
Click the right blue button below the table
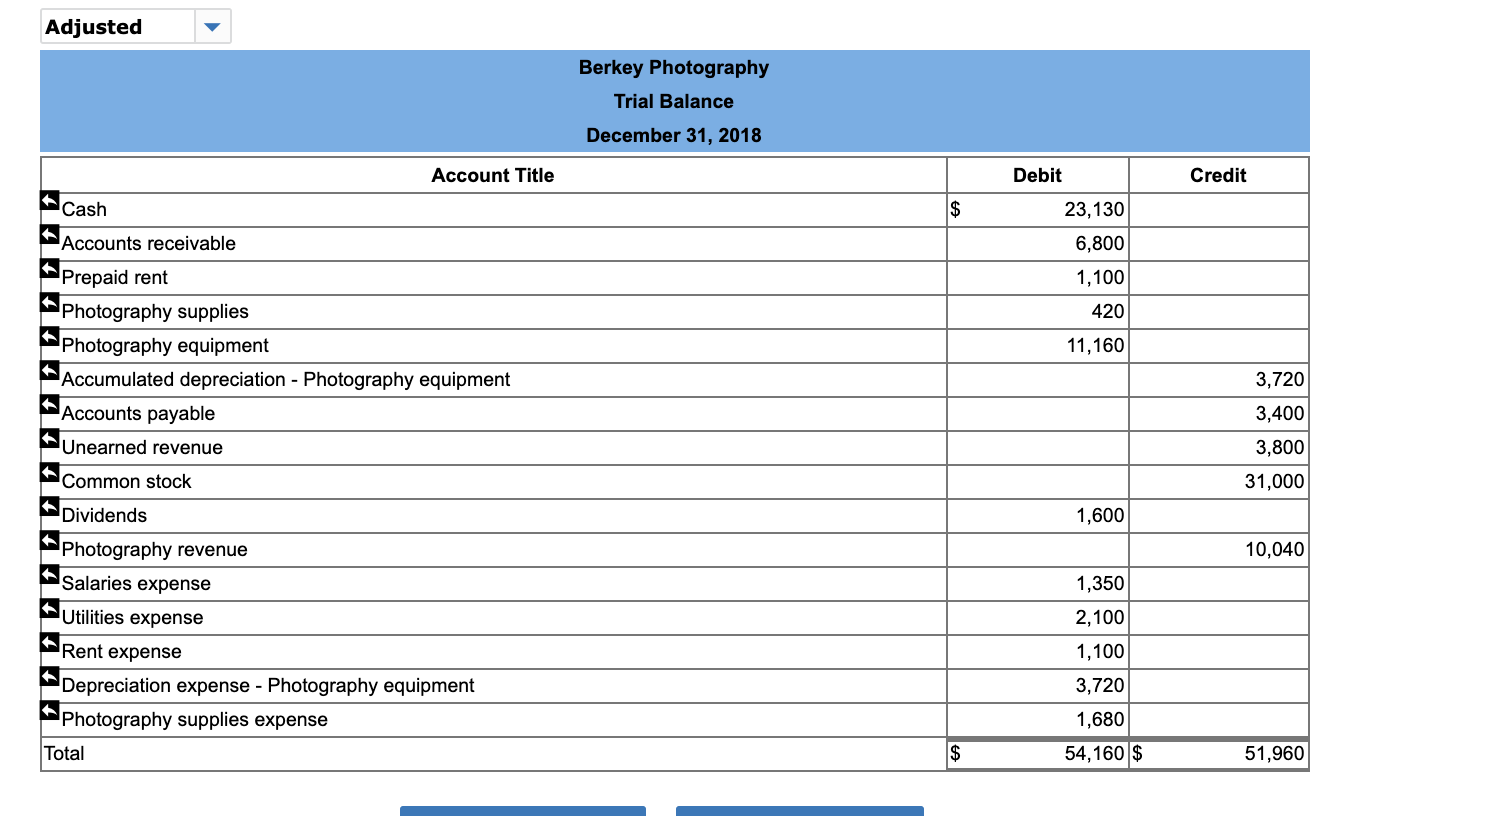800,812
